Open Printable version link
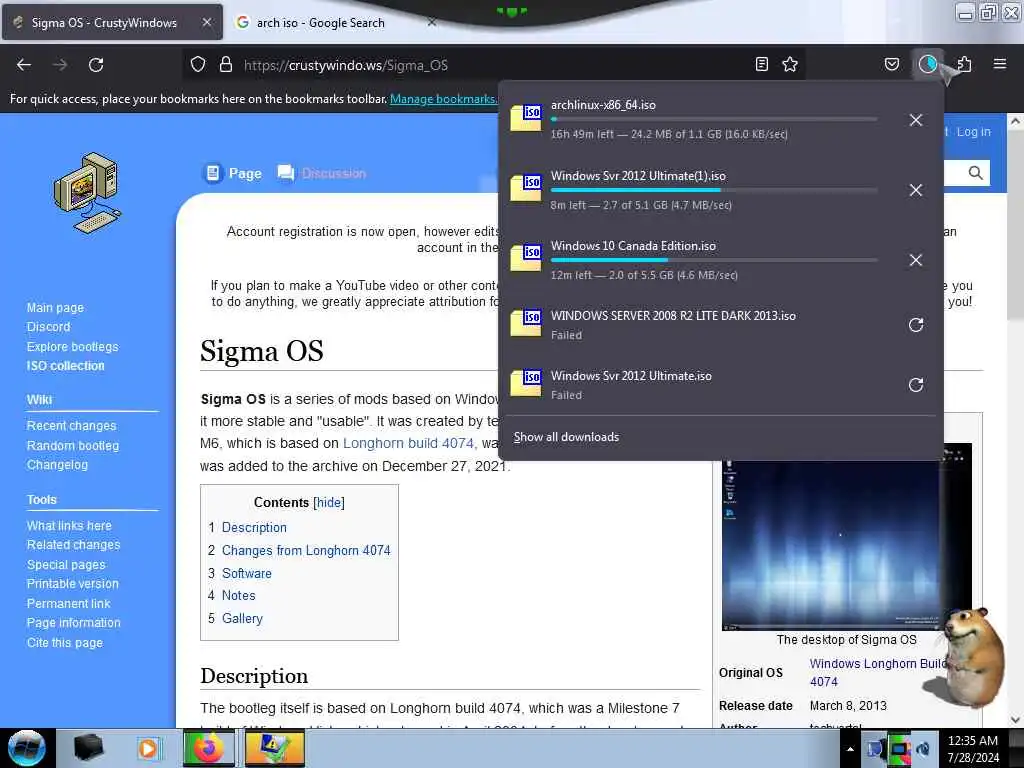Screen dimensions: 1024x768 pos(72,584)
